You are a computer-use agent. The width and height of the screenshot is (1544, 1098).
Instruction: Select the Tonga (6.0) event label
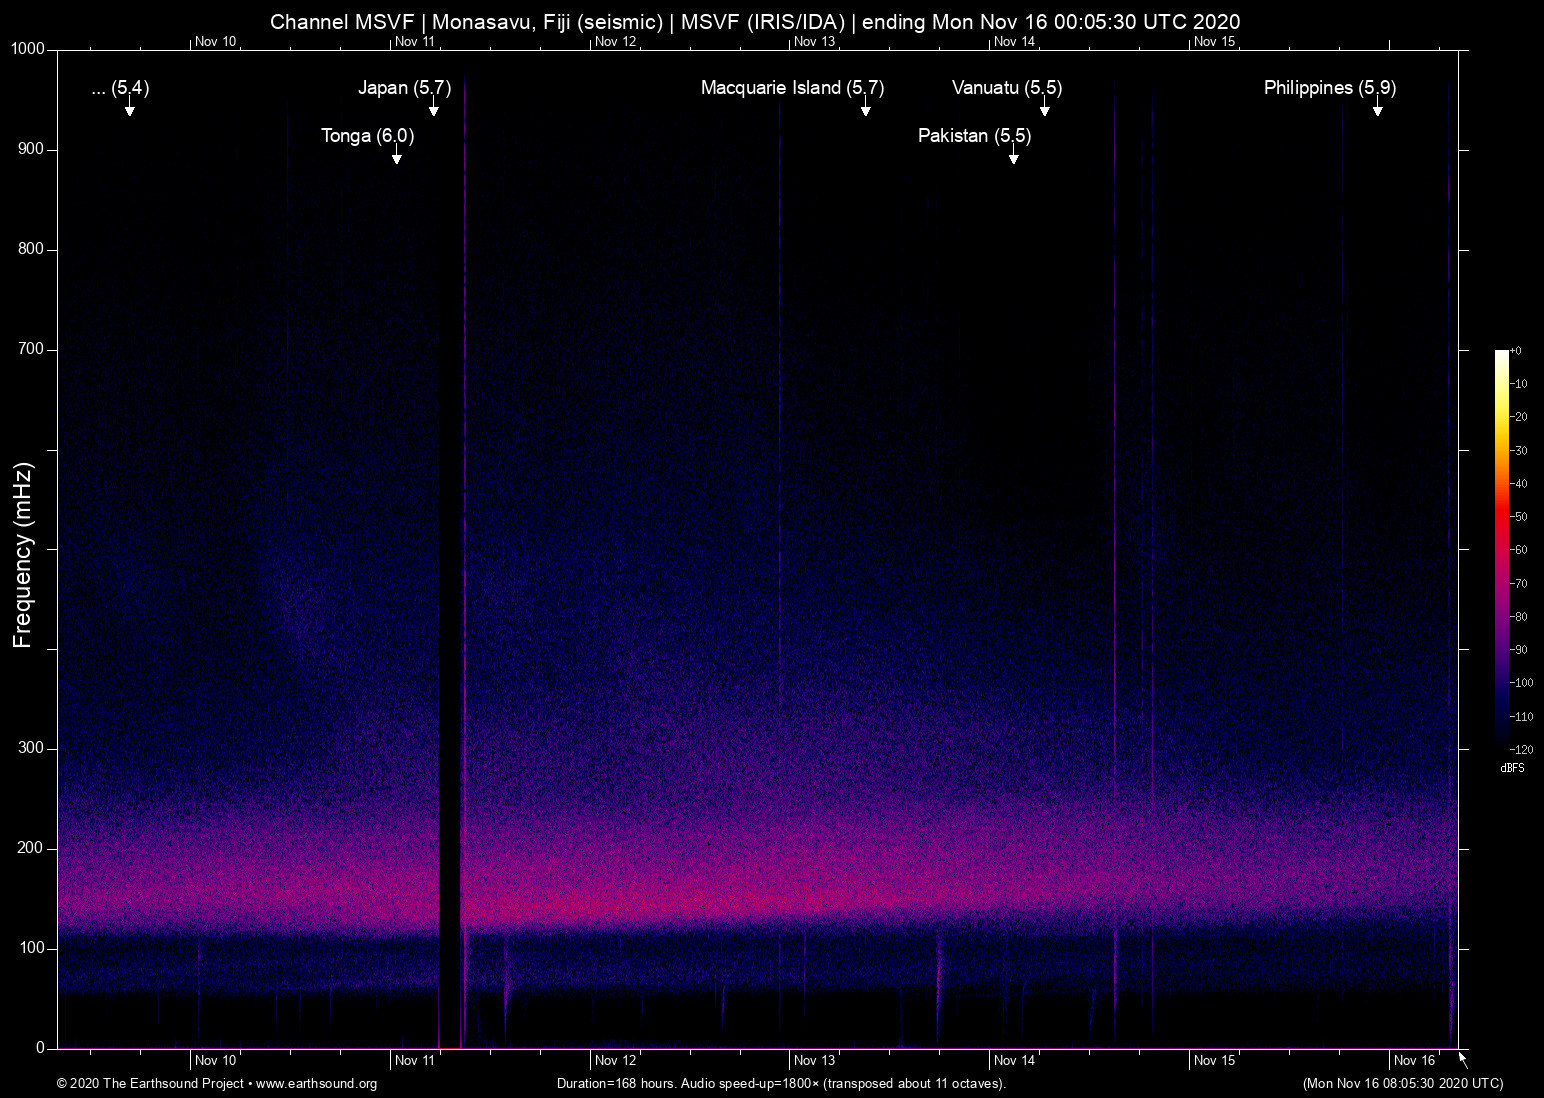[x=367, y=136]
